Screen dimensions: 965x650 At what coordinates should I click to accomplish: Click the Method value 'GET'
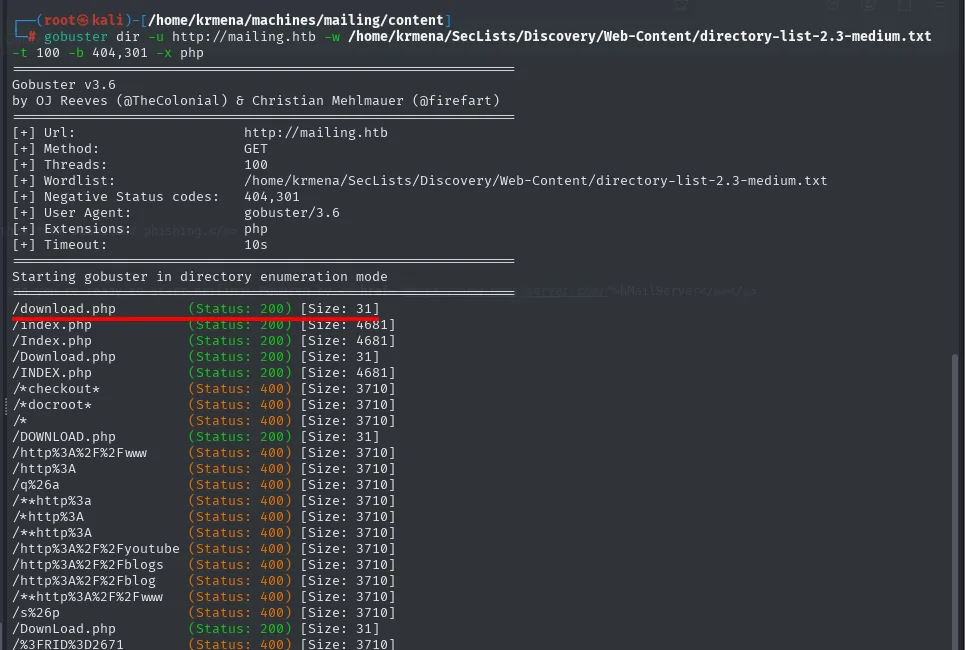point(255,148)
